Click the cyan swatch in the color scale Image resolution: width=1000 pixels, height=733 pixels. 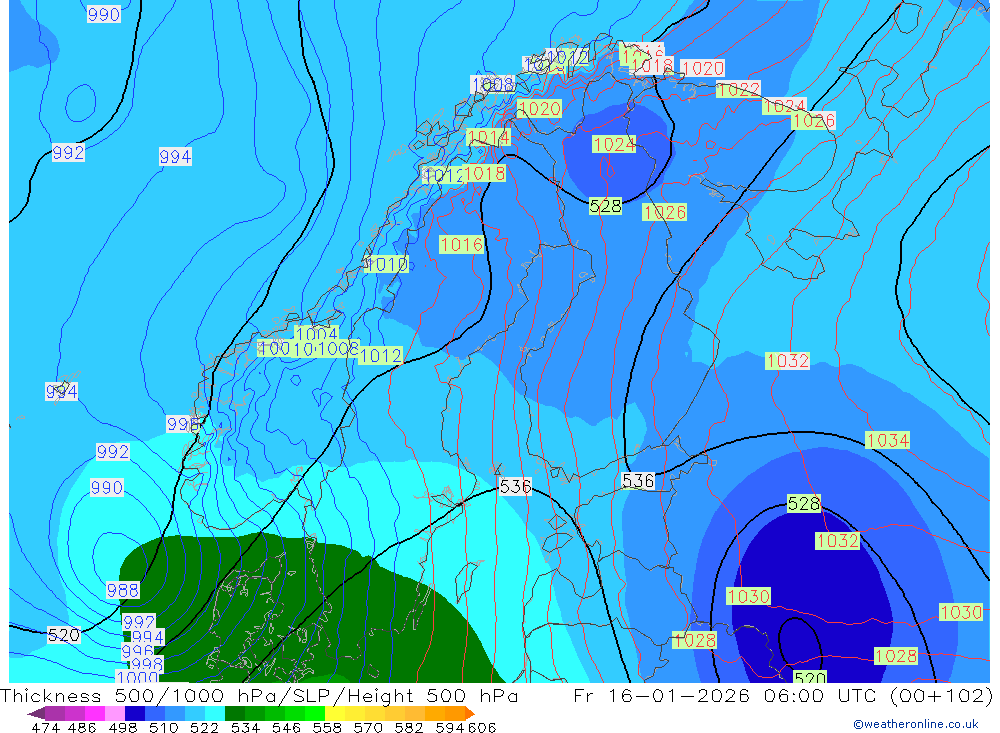215,713
